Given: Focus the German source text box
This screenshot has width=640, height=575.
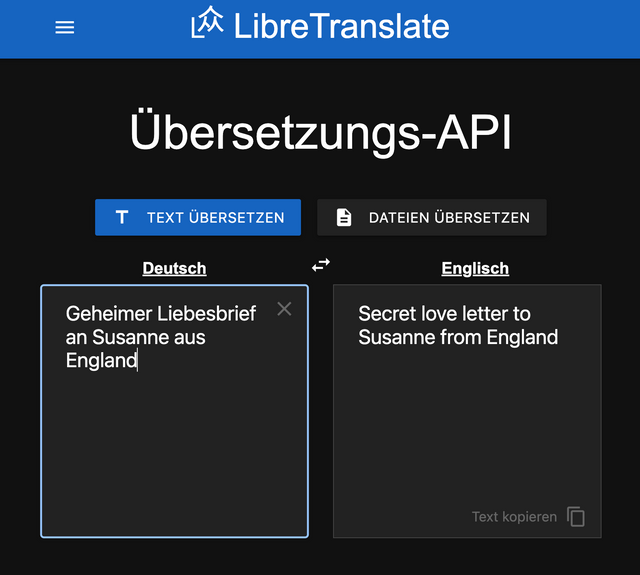Looking at the screenshot, I should (175, 411).
